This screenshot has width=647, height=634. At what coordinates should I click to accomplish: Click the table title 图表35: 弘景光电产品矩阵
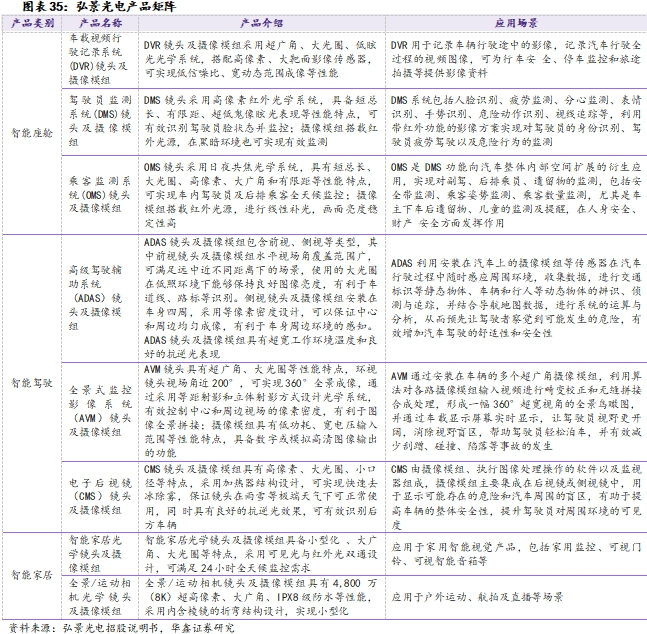pyautogui.click(x=99, y=7)
